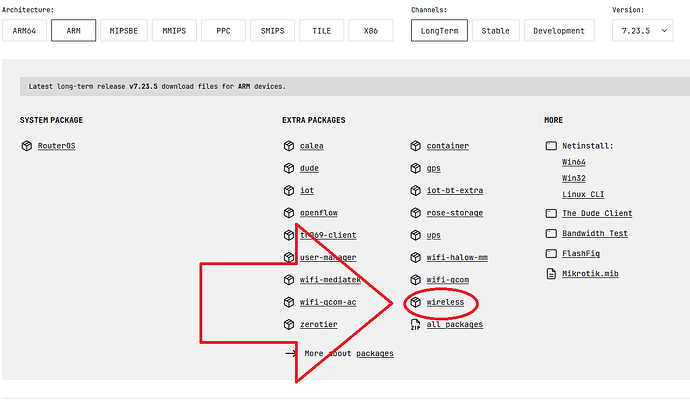Click the wifi-qcom package box icon
The image size is (690, 403).
pyautogui.click(x=415, y=280)
